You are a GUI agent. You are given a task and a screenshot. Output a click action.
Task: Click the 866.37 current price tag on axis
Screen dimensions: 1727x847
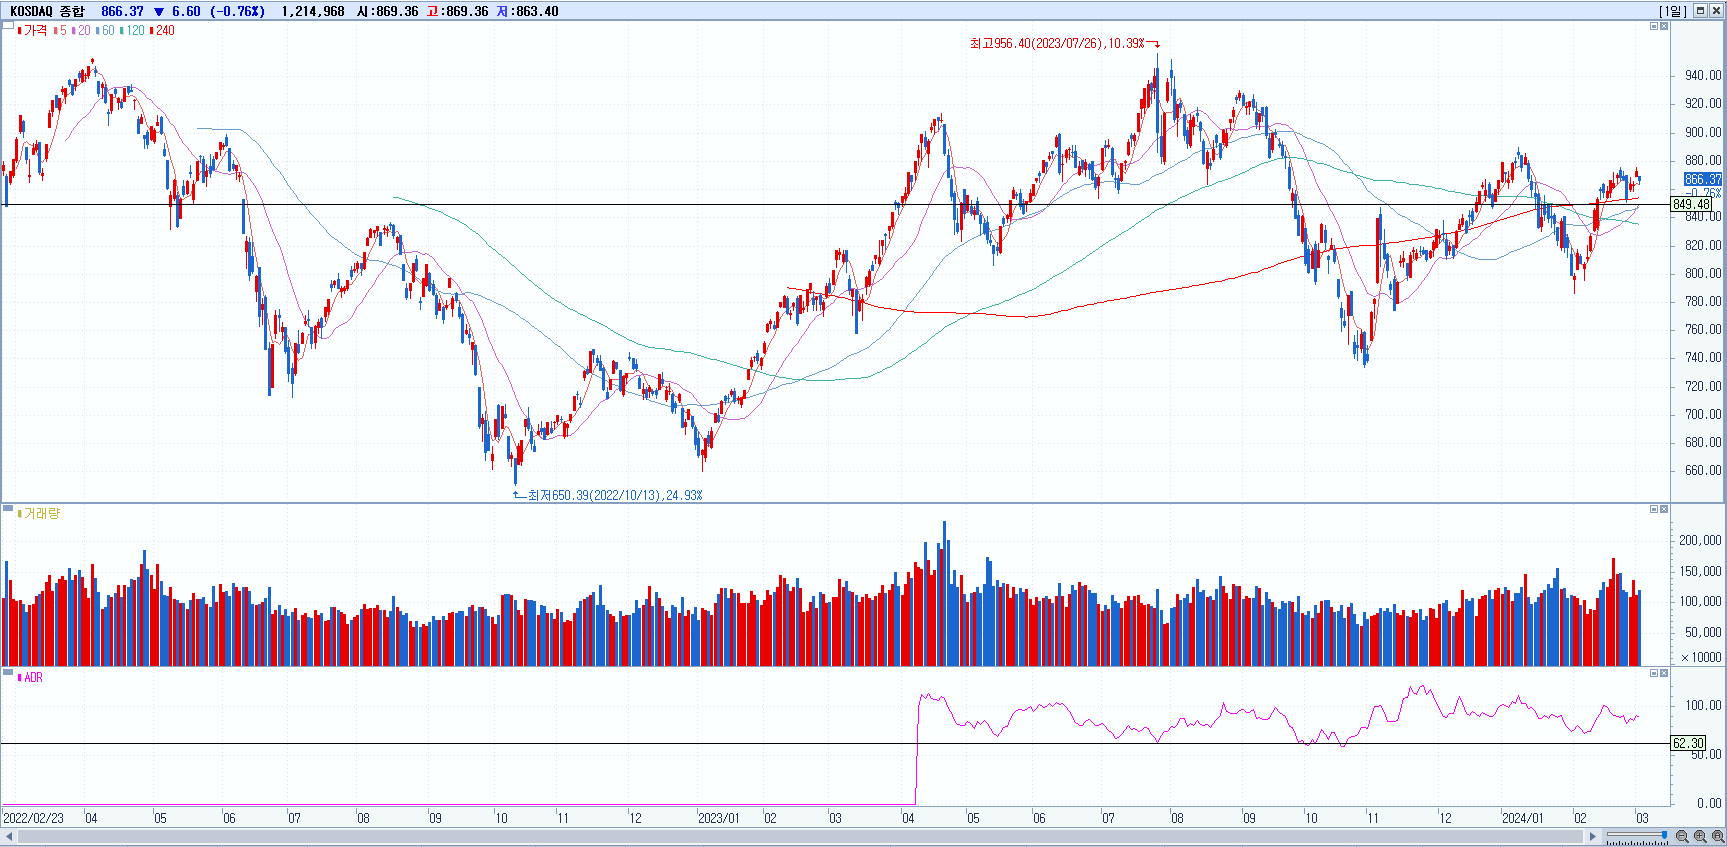click(1703, 180)
